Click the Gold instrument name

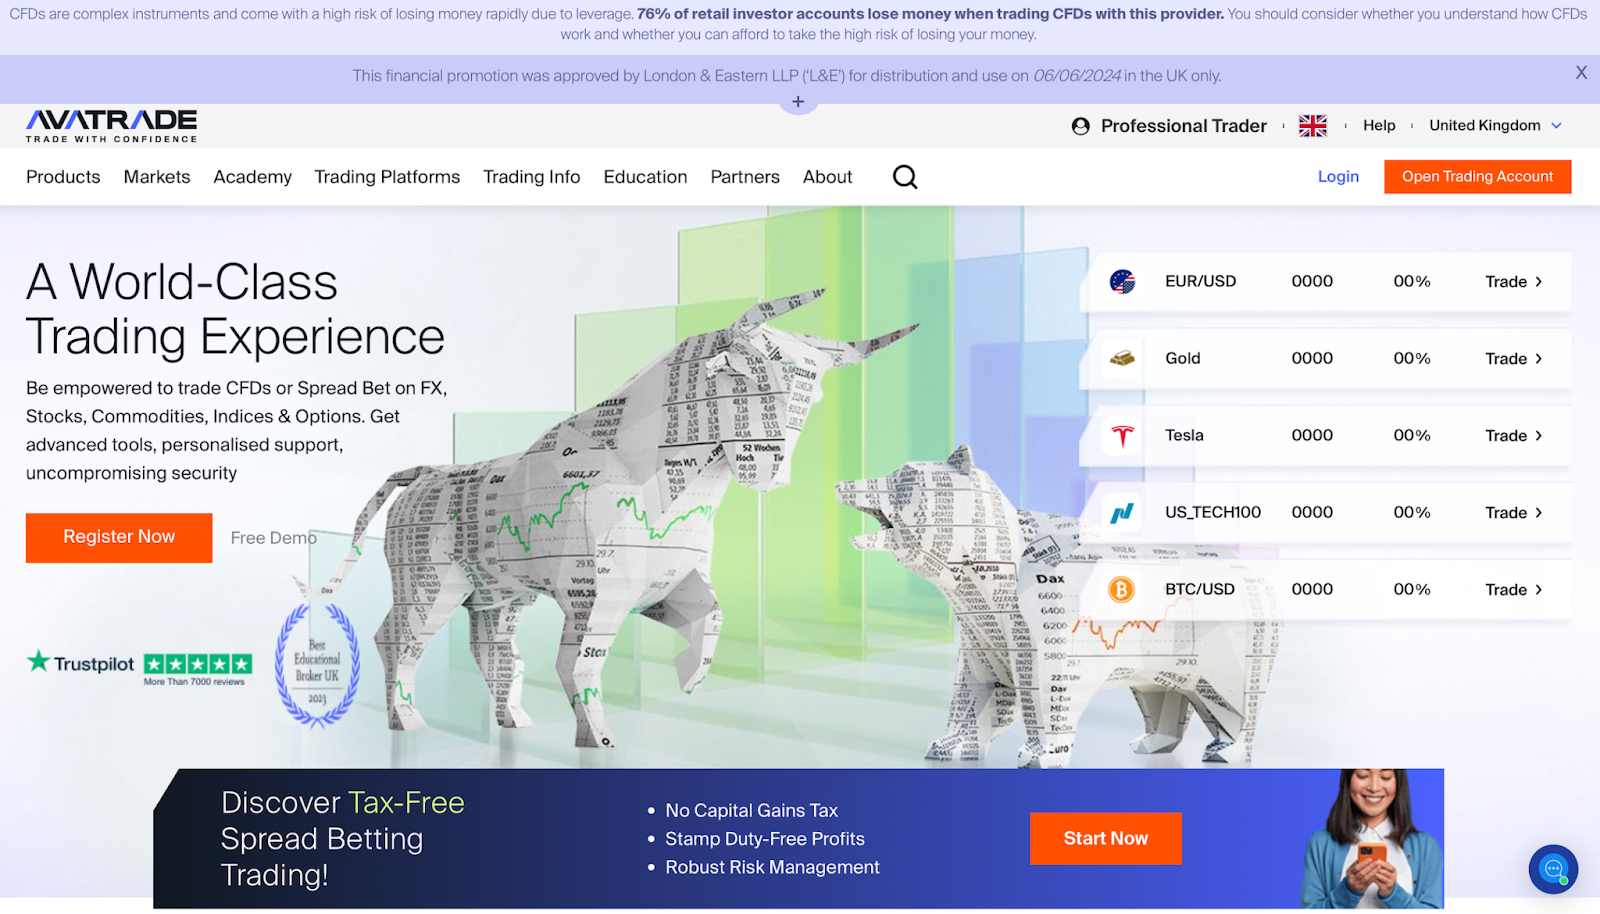(1182, 358)
